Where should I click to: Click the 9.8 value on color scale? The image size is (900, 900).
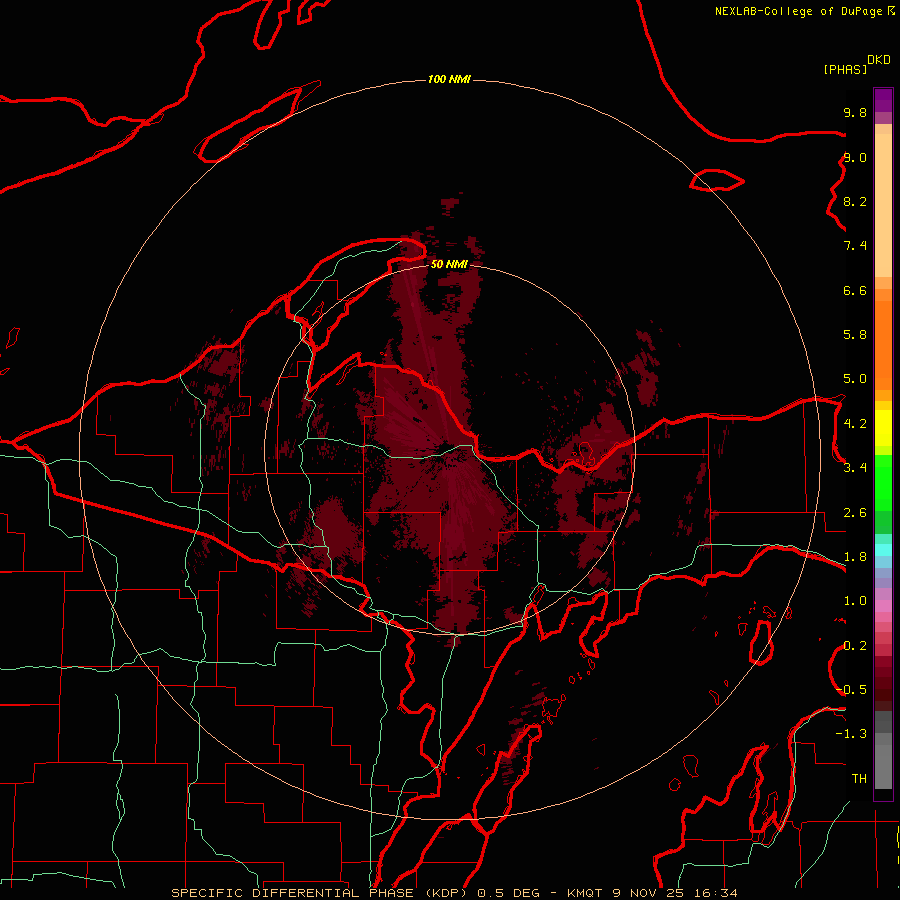[855, 112]
